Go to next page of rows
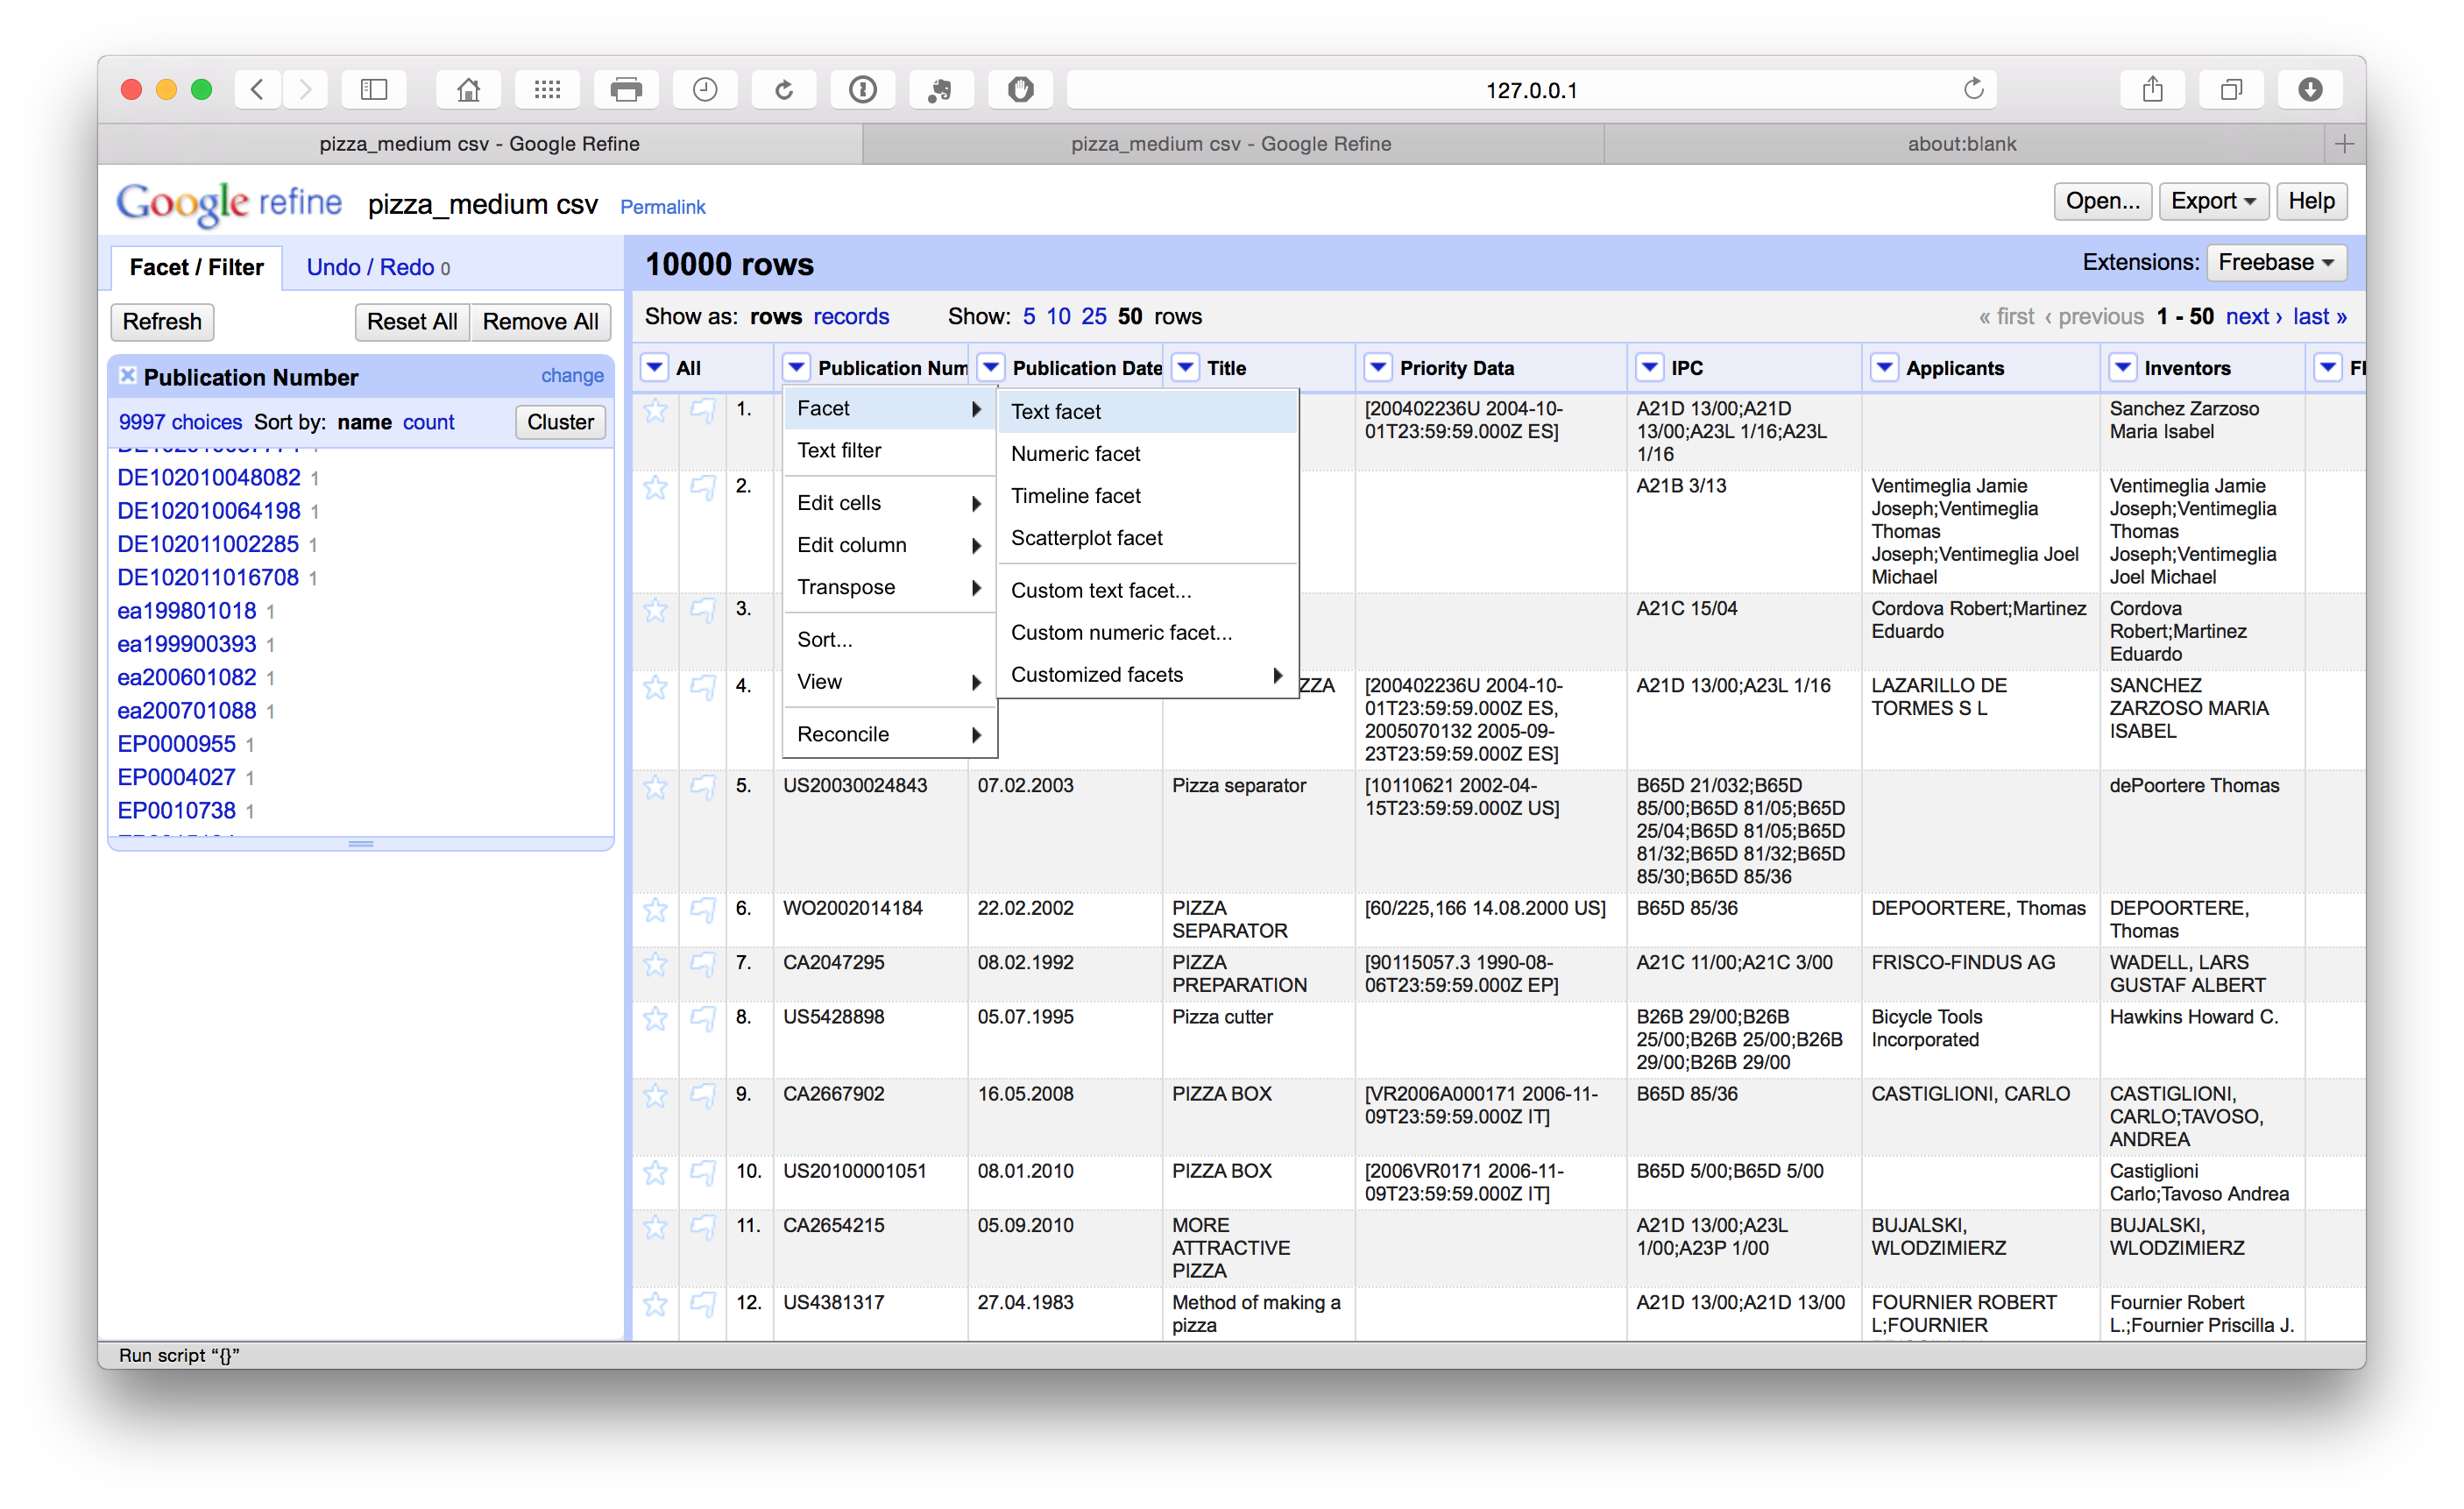2464x1509 pixels. [2254, 316]
